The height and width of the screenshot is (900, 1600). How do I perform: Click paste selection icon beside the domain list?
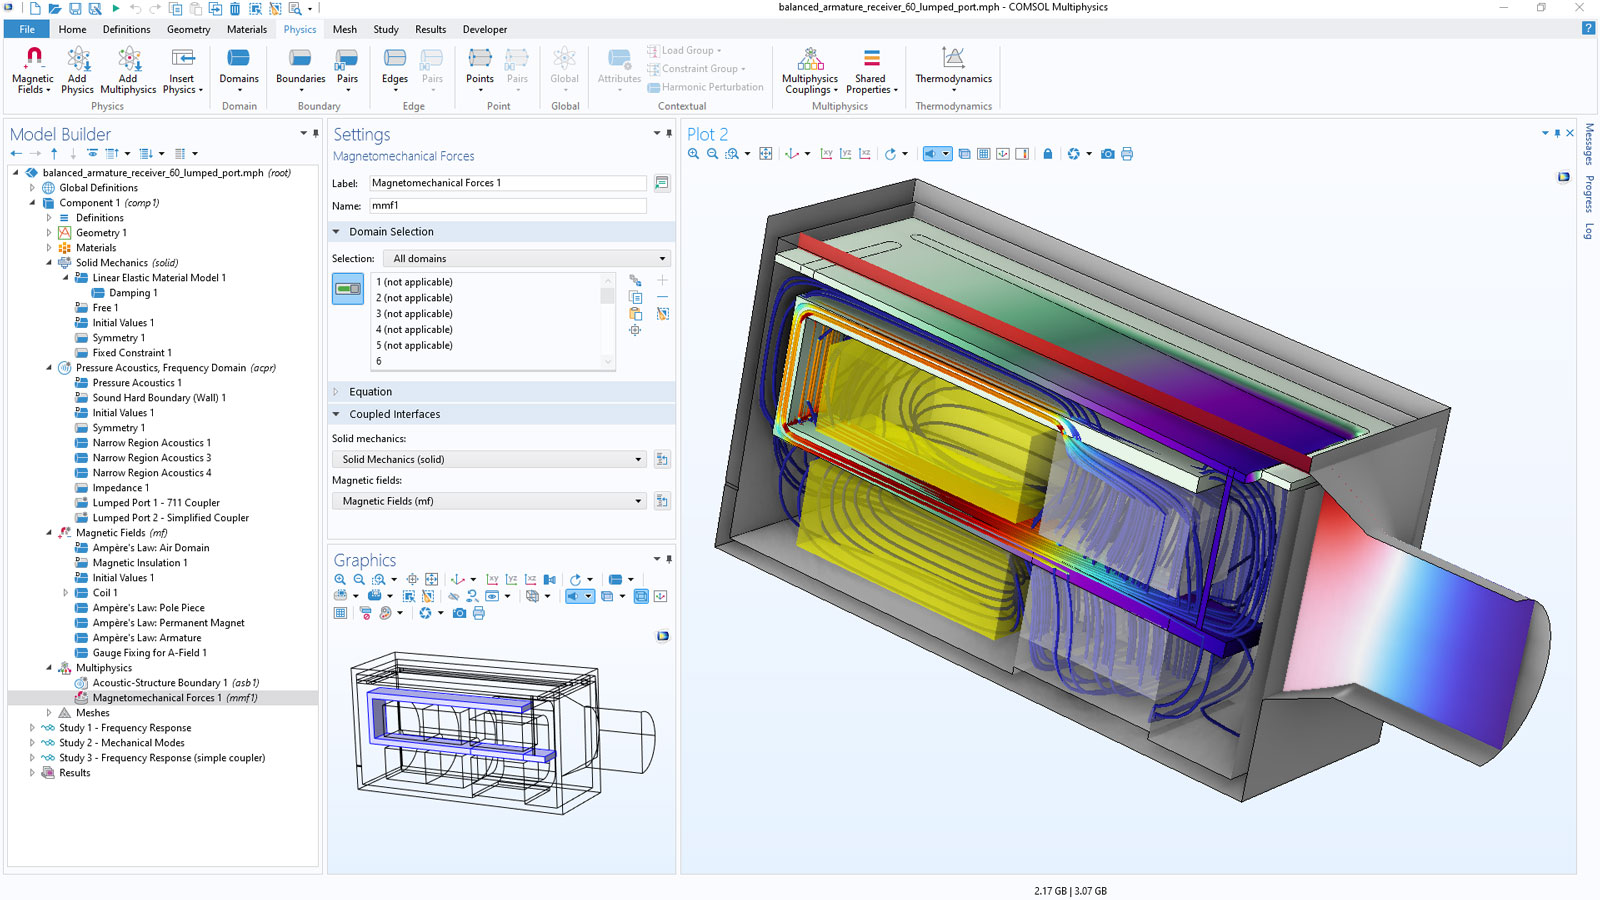(x=635, y=314)
